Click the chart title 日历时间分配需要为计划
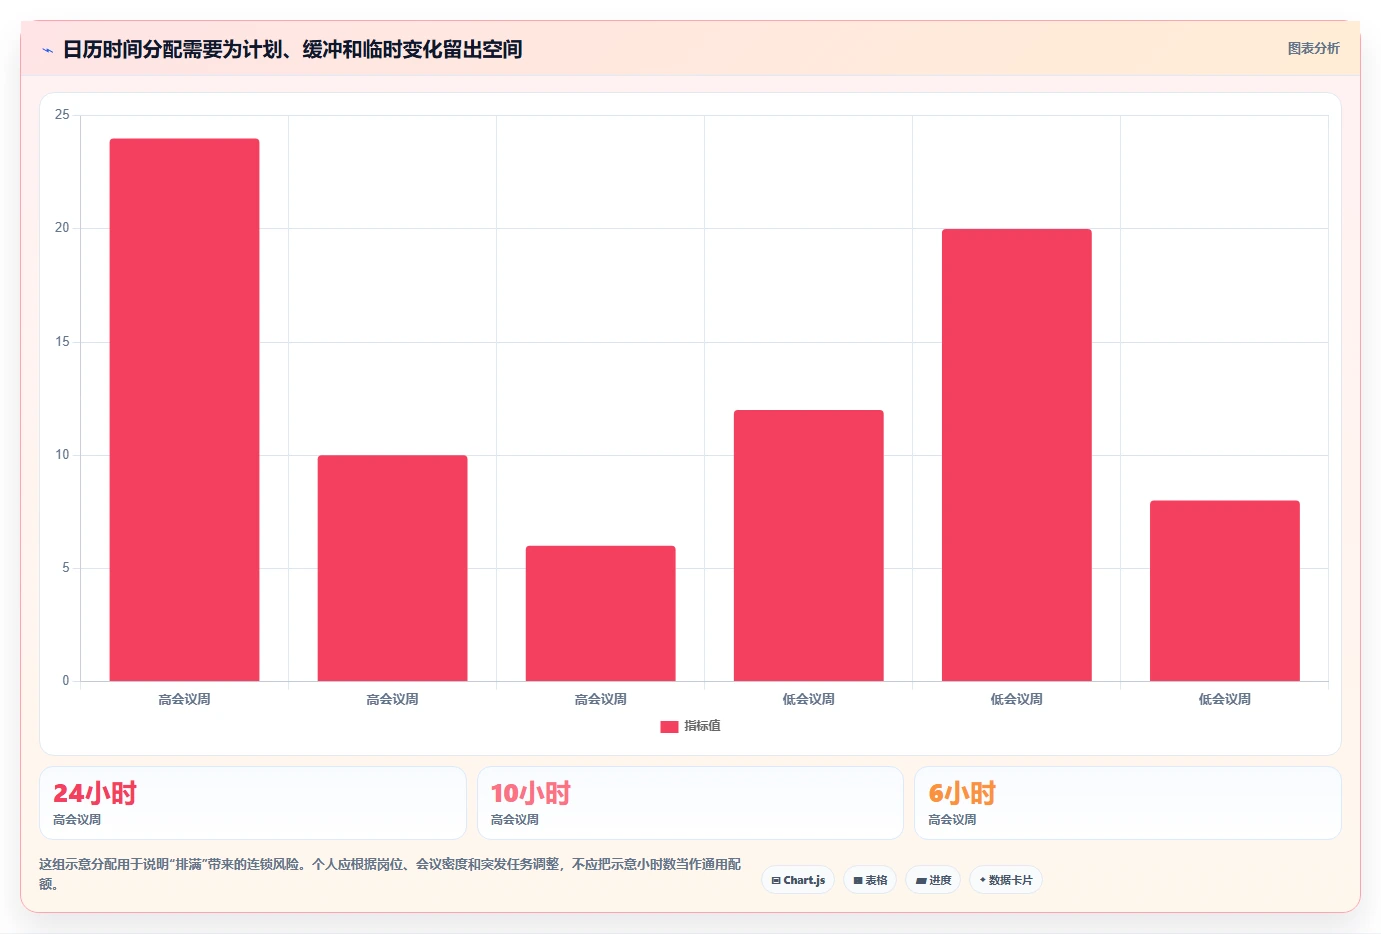The width and height of the screenshot is (1381, 934). pyautogui.click(x=292, y=49)
